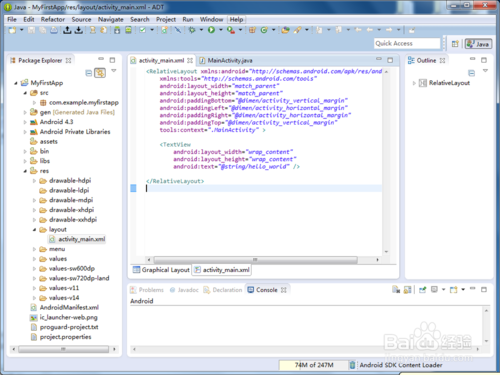Image resolution: width=500 pixels, height=375 pixels.
Task: Open the Debug dropdown arrow
Action: click(201, 30)
